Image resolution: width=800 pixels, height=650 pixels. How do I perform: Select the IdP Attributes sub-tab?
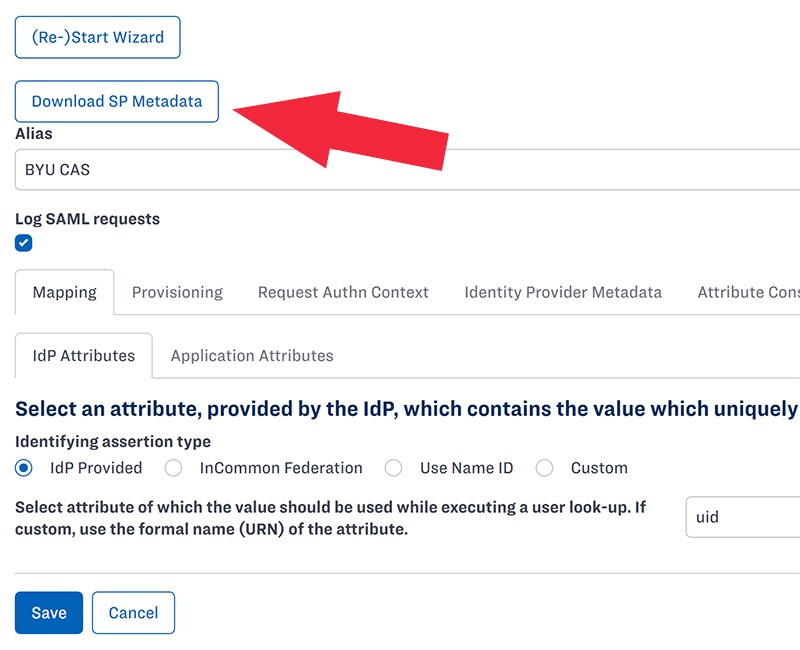[83, 355]
